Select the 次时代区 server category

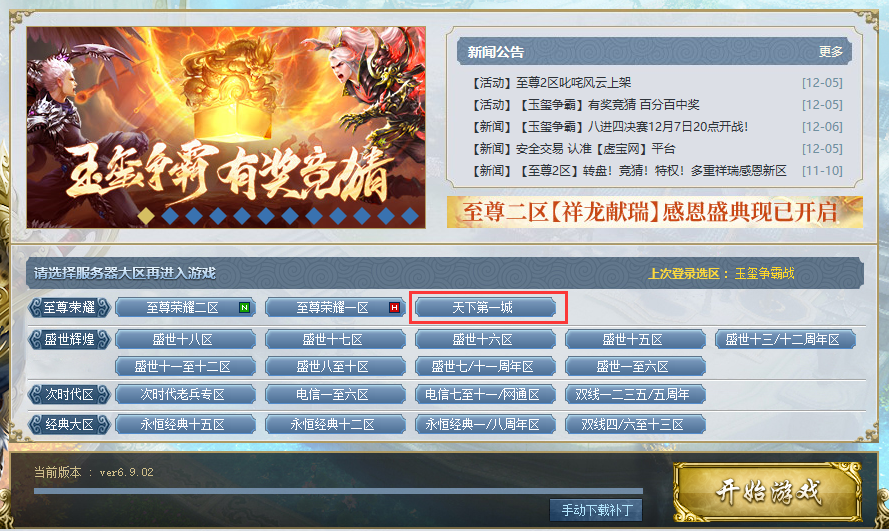click(x=69, y=394)
